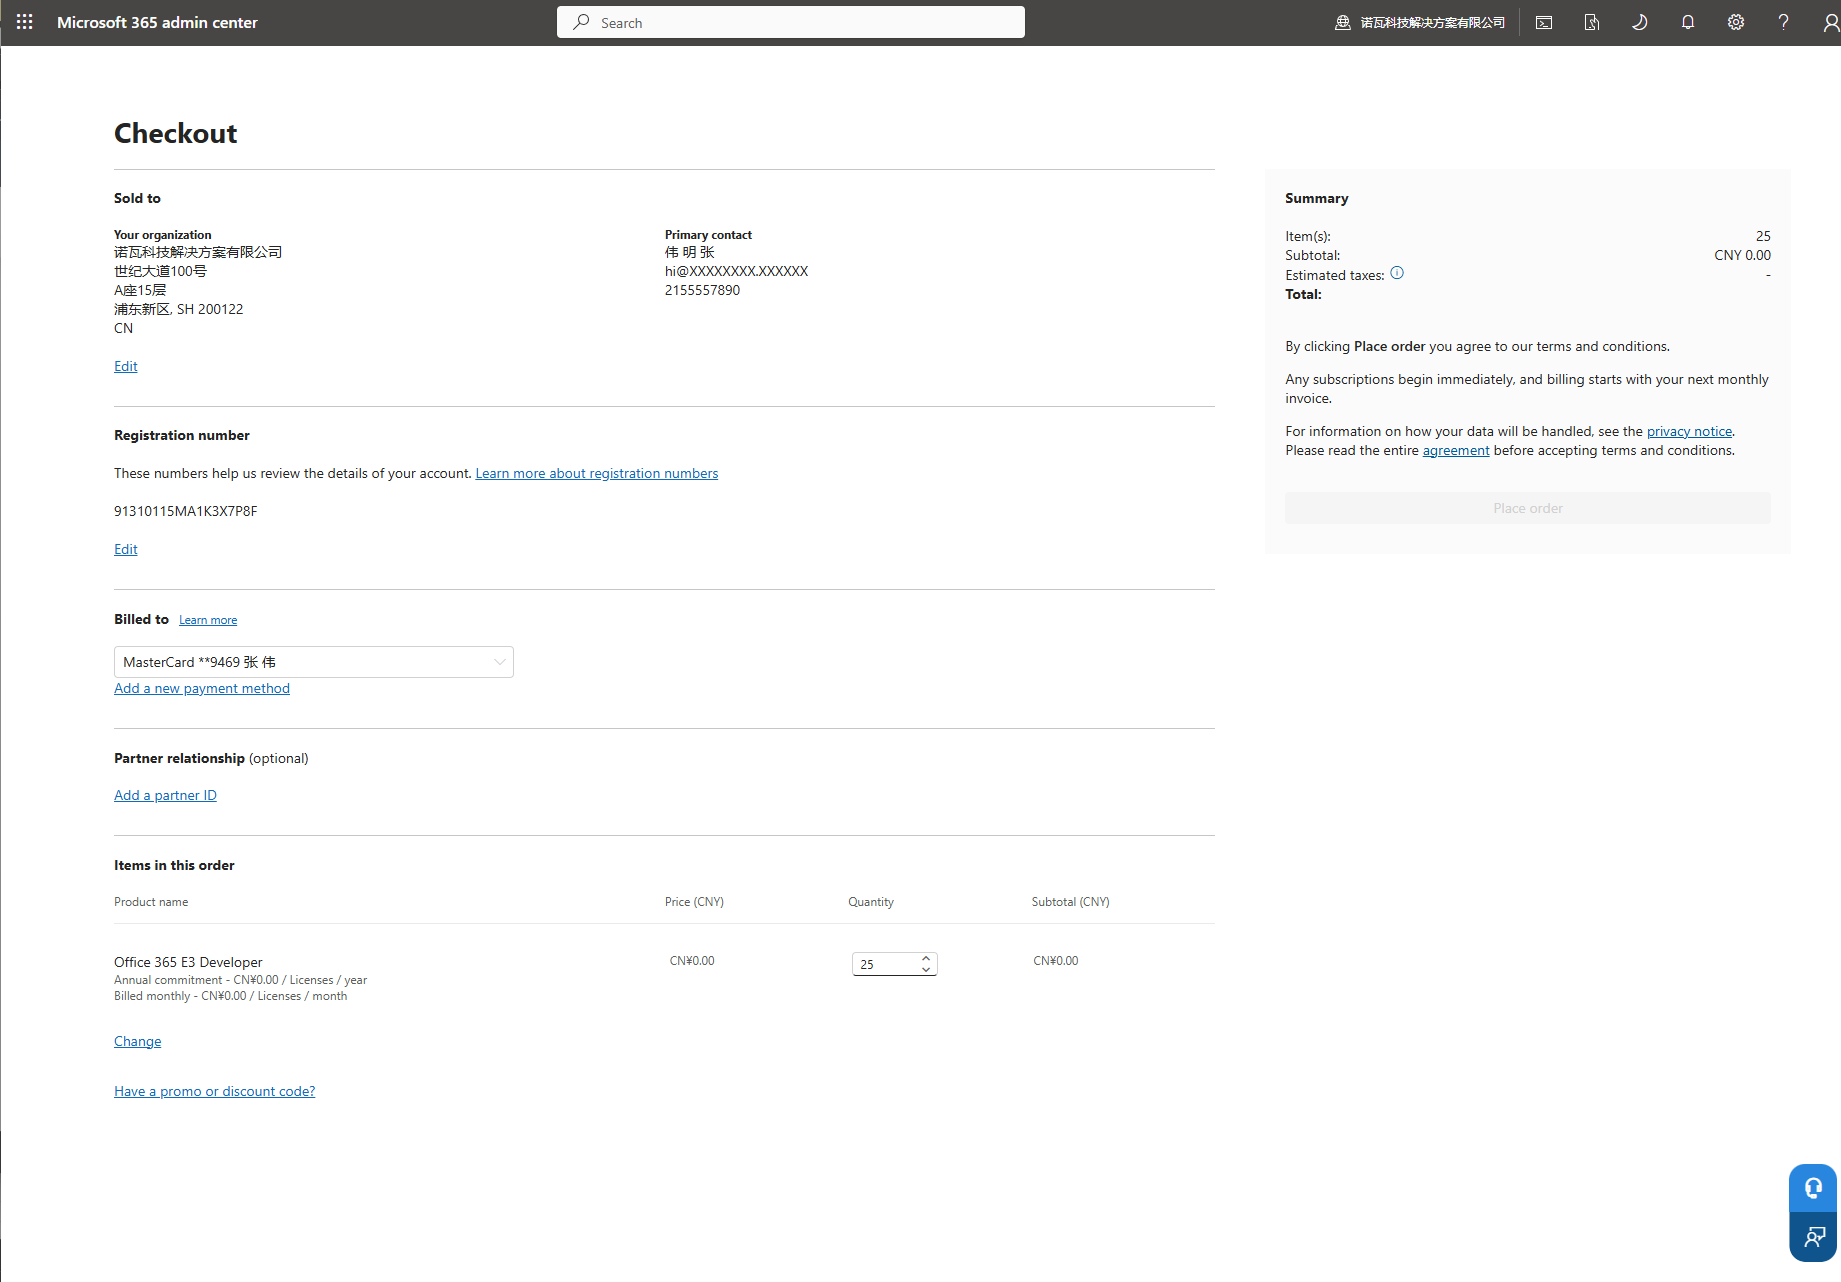Click the organization name in the header

1433,22
